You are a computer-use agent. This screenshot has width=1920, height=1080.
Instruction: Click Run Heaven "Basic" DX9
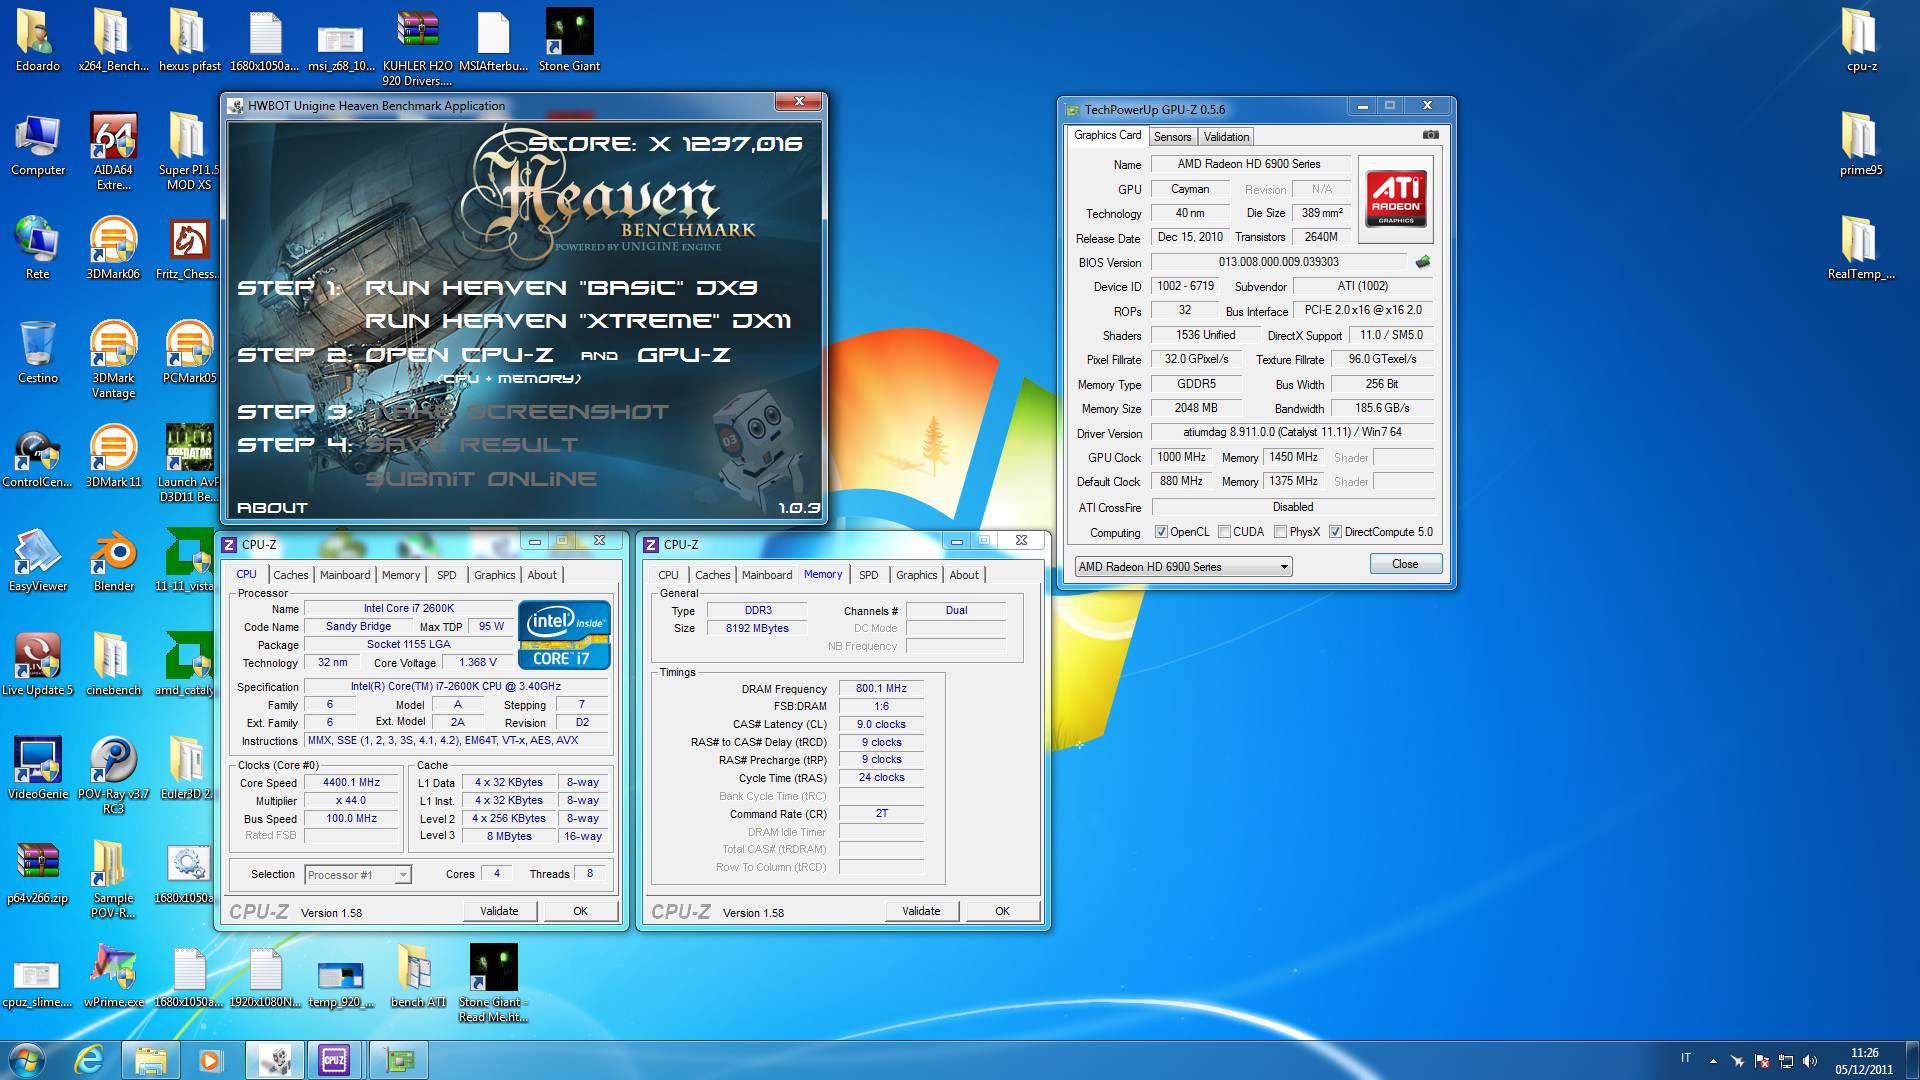point(561,288)
